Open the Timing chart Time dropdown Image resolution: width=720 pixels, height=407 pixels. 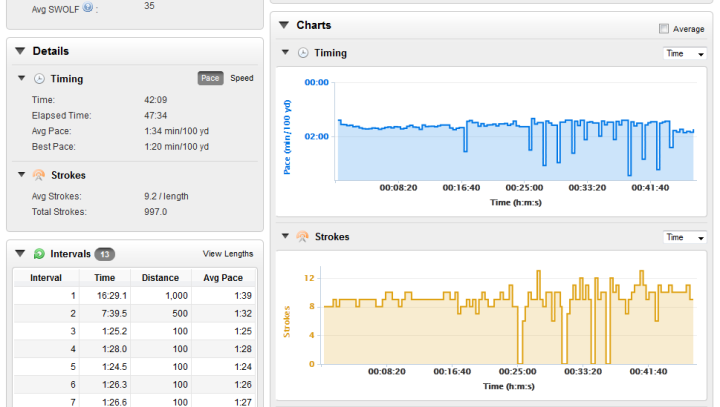coord(685,53)
